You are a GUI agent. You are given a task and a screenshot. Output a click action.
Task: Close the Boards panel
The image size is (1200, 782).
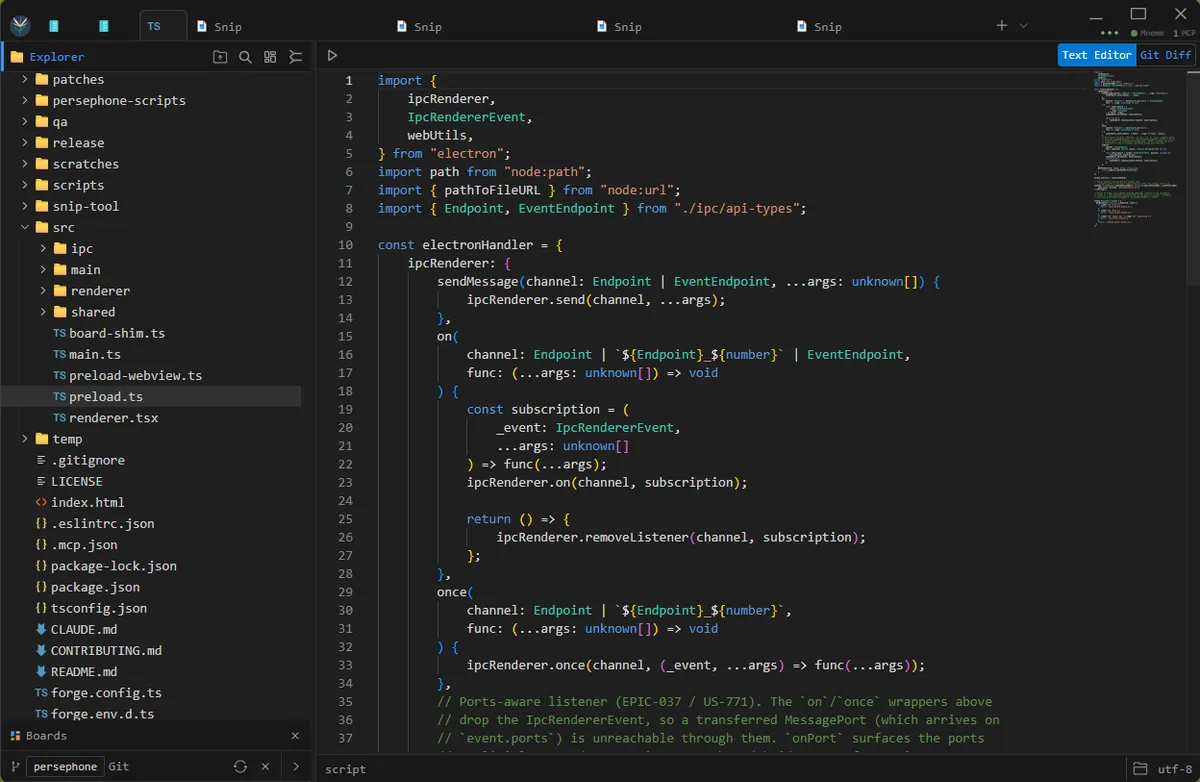click(295, 736)
